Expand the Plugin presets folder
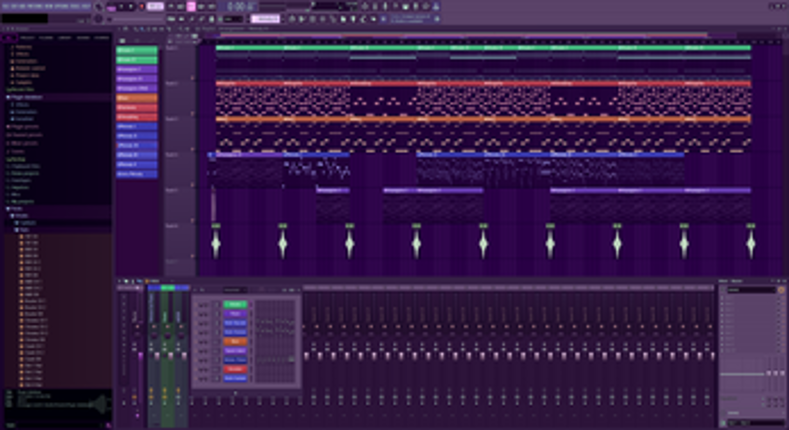Screen dimensions: 789x430 (25, 127)
